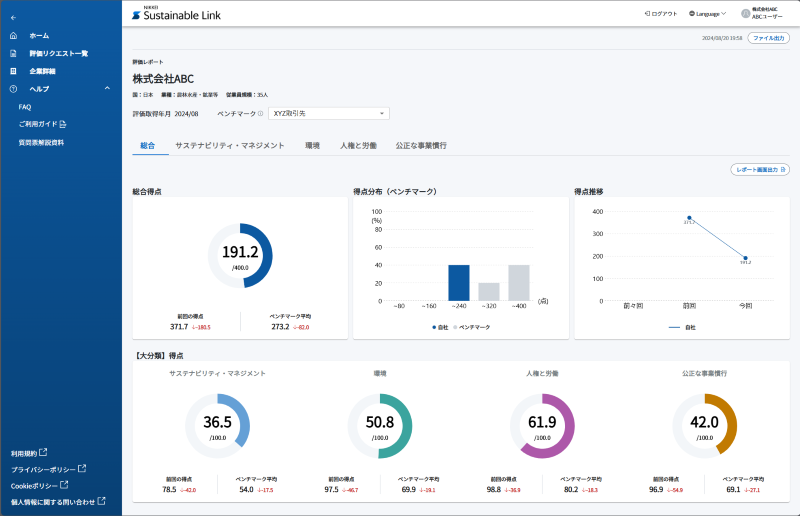
Task: Click the user avatar icon in header
Action: [745, 14]
